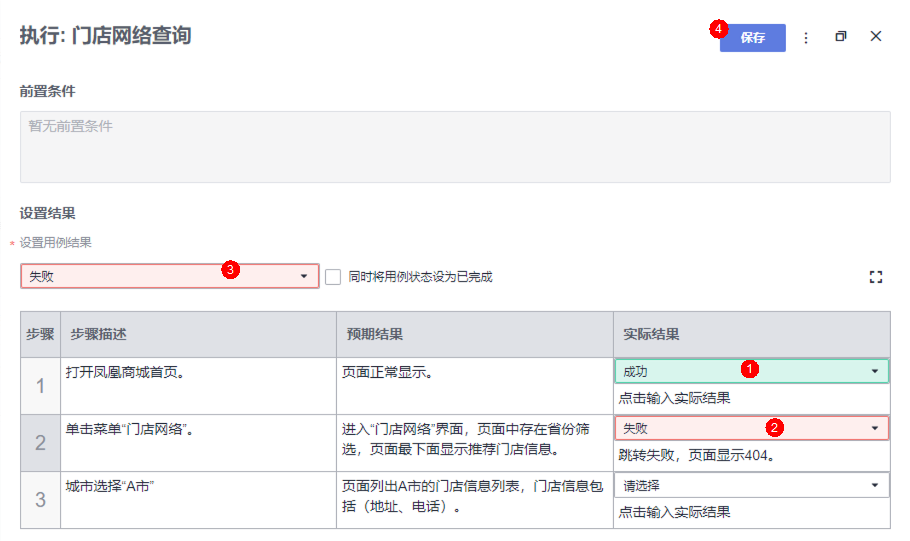910x541 pixels.
Task: Open step 2 actual result dropdown 失败
Action: [750, 428]
